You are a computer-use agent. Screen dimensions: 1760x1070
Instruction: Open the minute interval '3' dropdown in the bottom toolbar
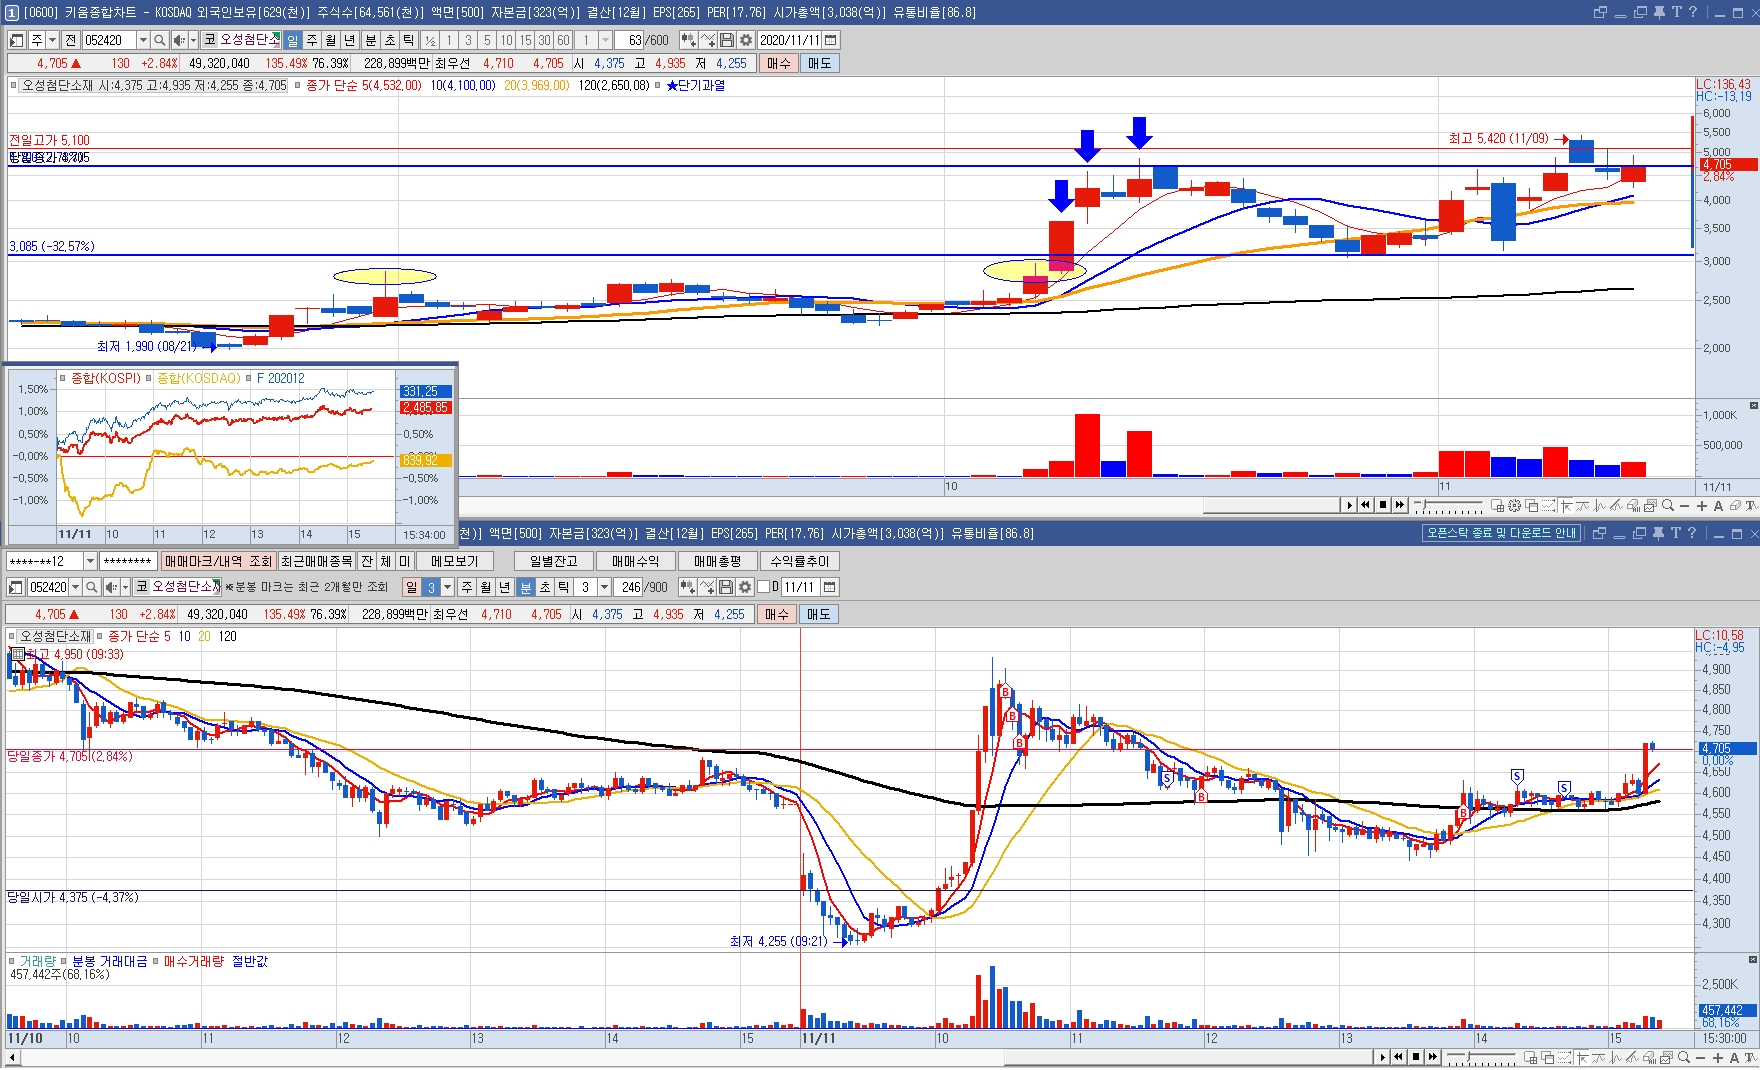pyautogui.click(x=604, y=587)
